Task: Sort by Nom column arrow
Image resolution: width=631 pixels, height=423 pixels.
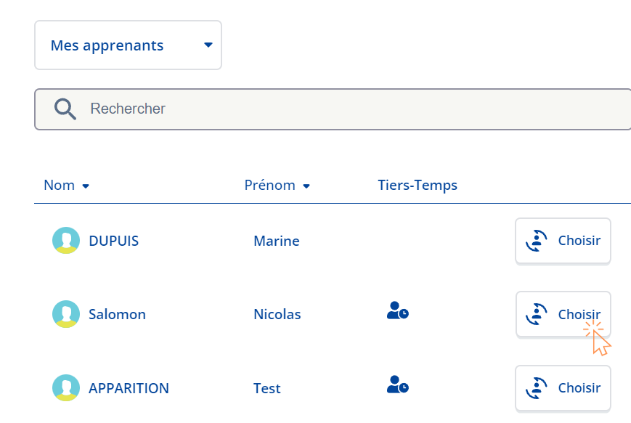Action: [x=85, y=186]
